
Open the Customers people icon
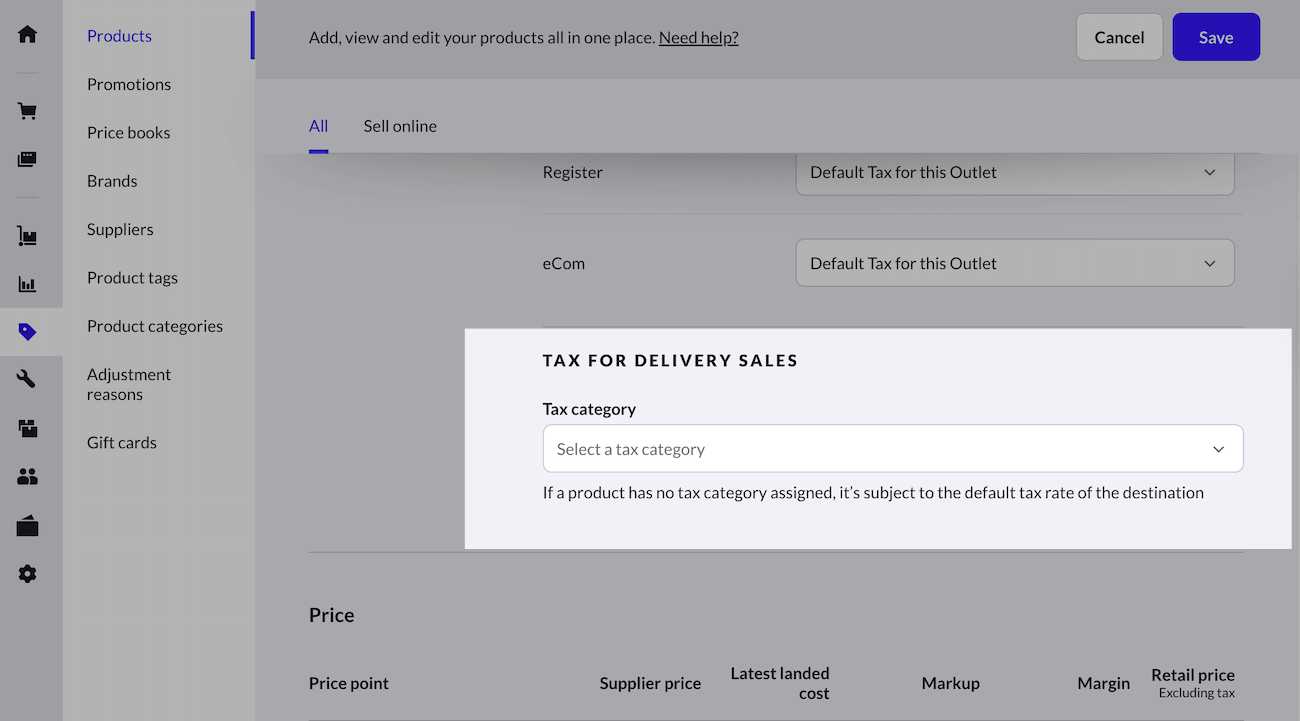27,477
